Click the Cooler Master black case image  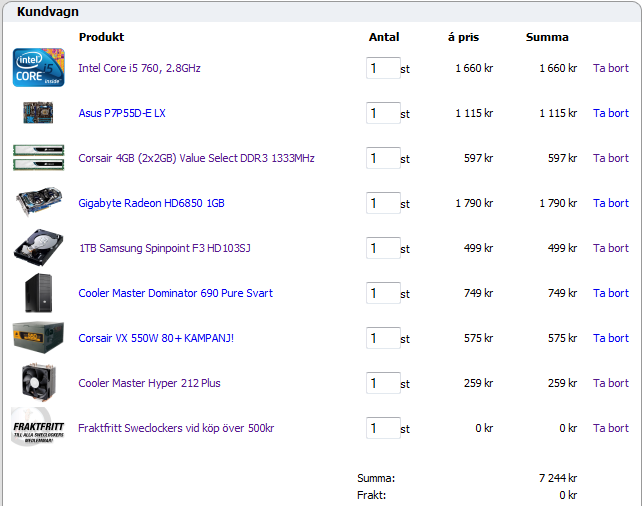[x=39, y=293]
